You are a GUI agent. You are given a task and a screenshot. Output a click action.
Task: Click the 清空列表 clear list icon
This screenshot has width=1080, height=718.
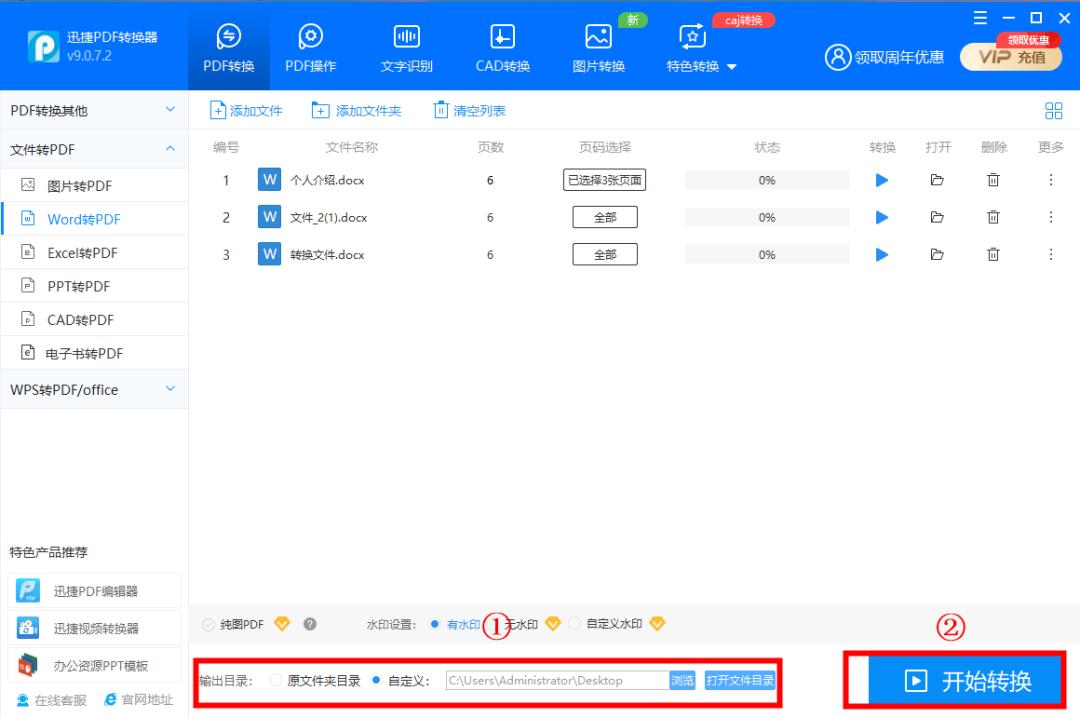[x=440, y=110]
